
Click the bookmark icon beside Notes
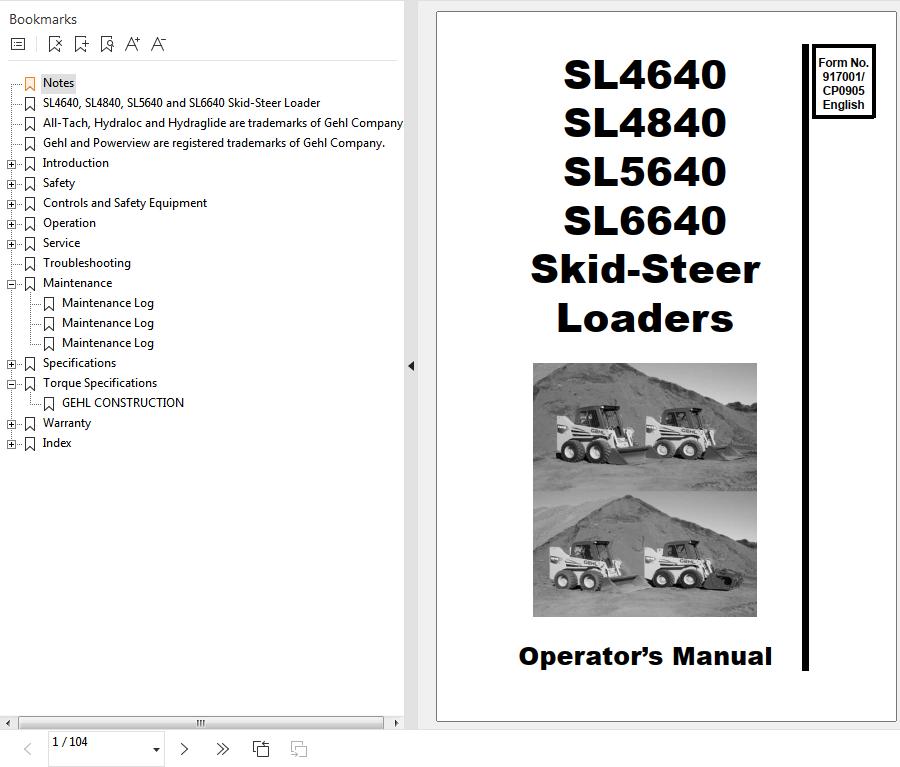[x=30, y=84]
